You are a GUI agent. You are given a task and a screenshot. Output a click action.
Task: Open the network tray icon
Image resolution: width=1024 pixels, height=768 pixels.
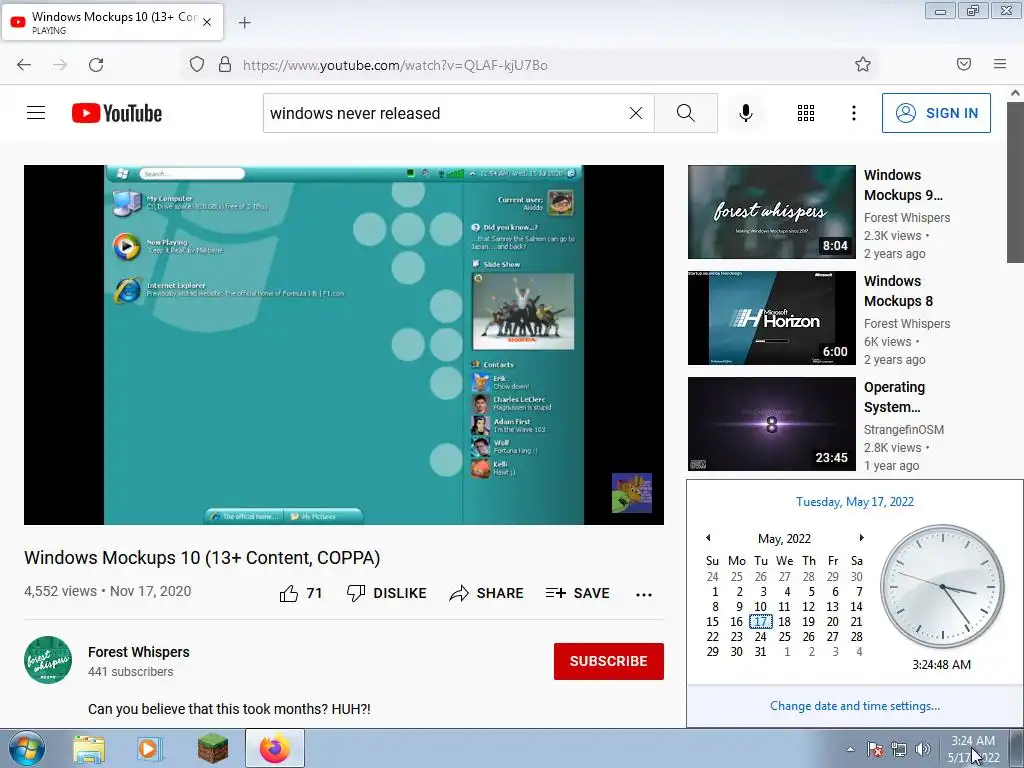pos(899,749)
